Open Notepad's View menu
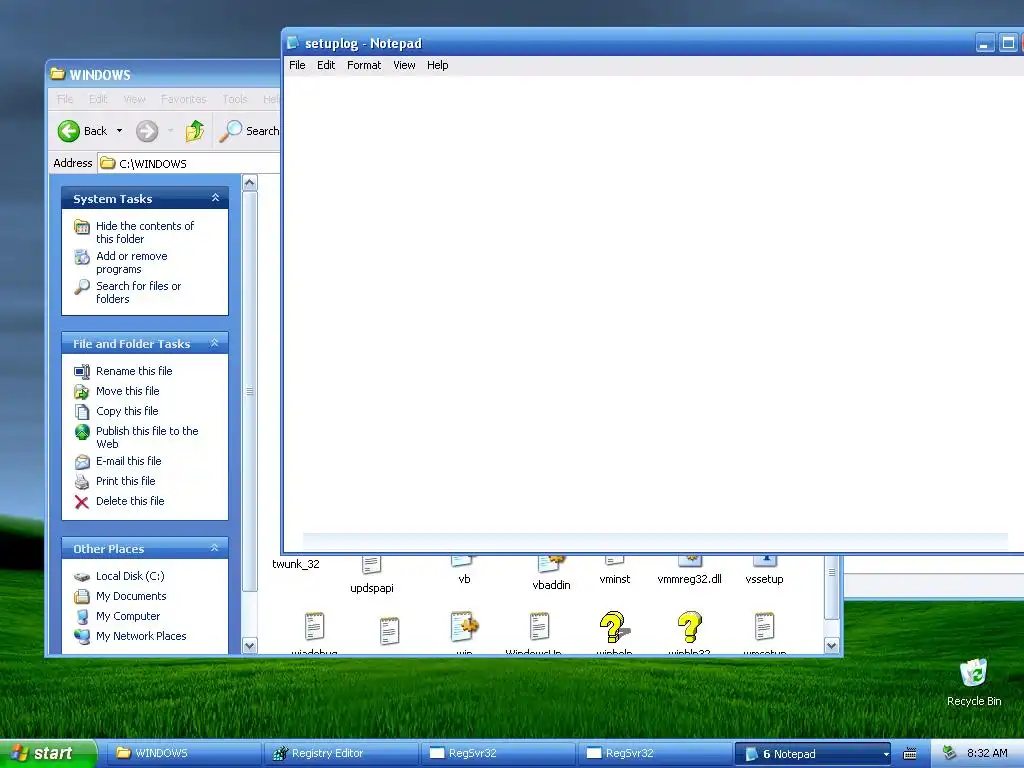Screen dimensions: 1024x768 pos(404,65)
